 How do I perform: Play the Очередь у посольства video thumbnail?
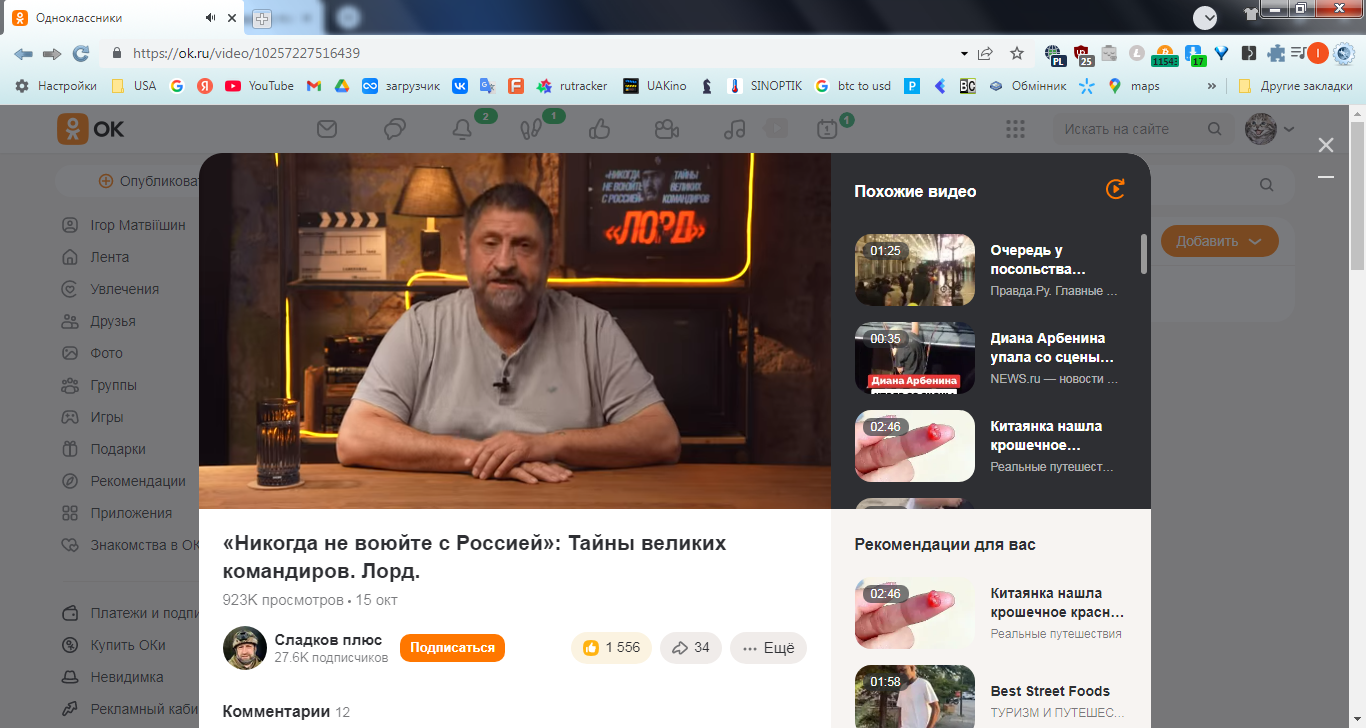coord(915,270)
